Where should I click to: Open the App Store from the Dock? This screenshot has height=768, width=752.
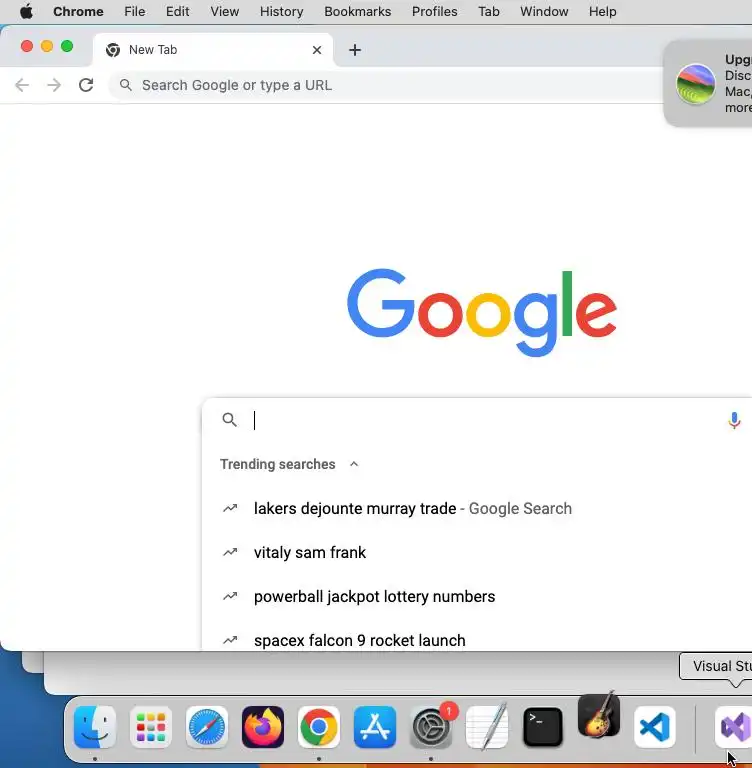click(375, 727)
